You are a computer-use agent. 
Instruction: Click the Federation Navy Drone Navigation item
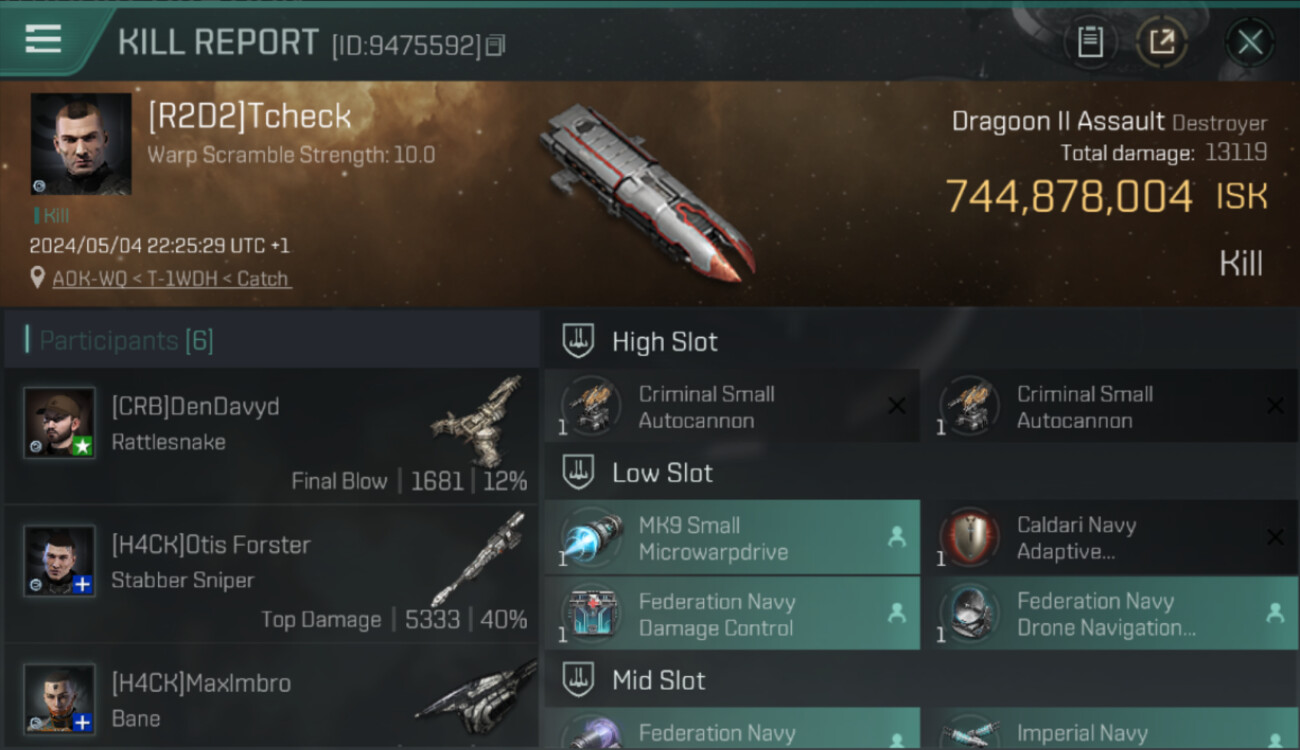coord(1111,614)
